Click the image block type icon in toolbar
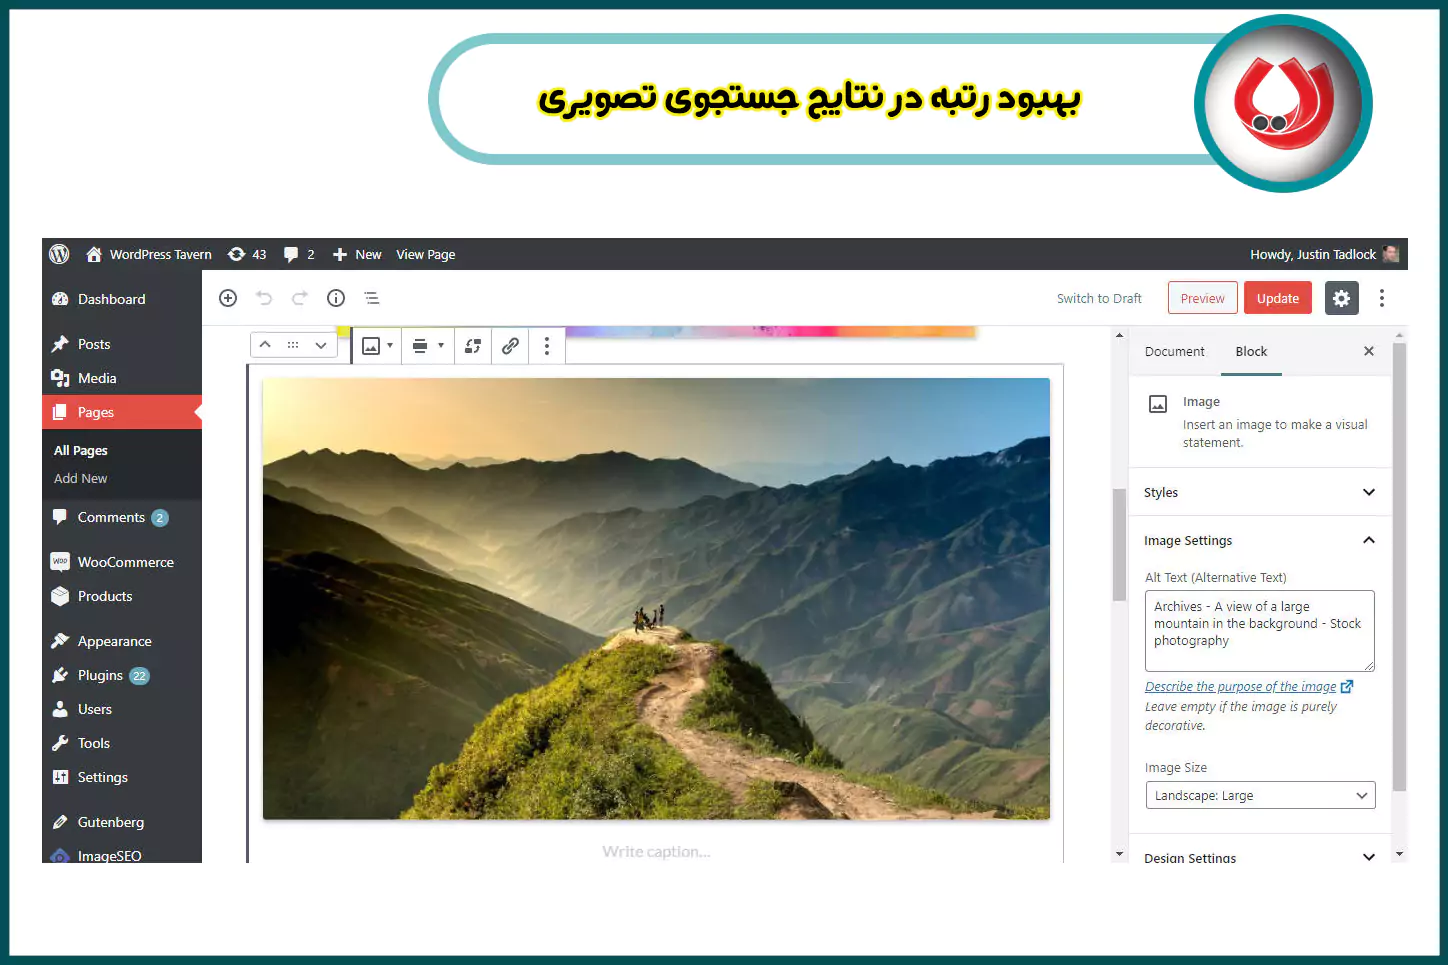 pyautogui.click(x=372, y=345)
